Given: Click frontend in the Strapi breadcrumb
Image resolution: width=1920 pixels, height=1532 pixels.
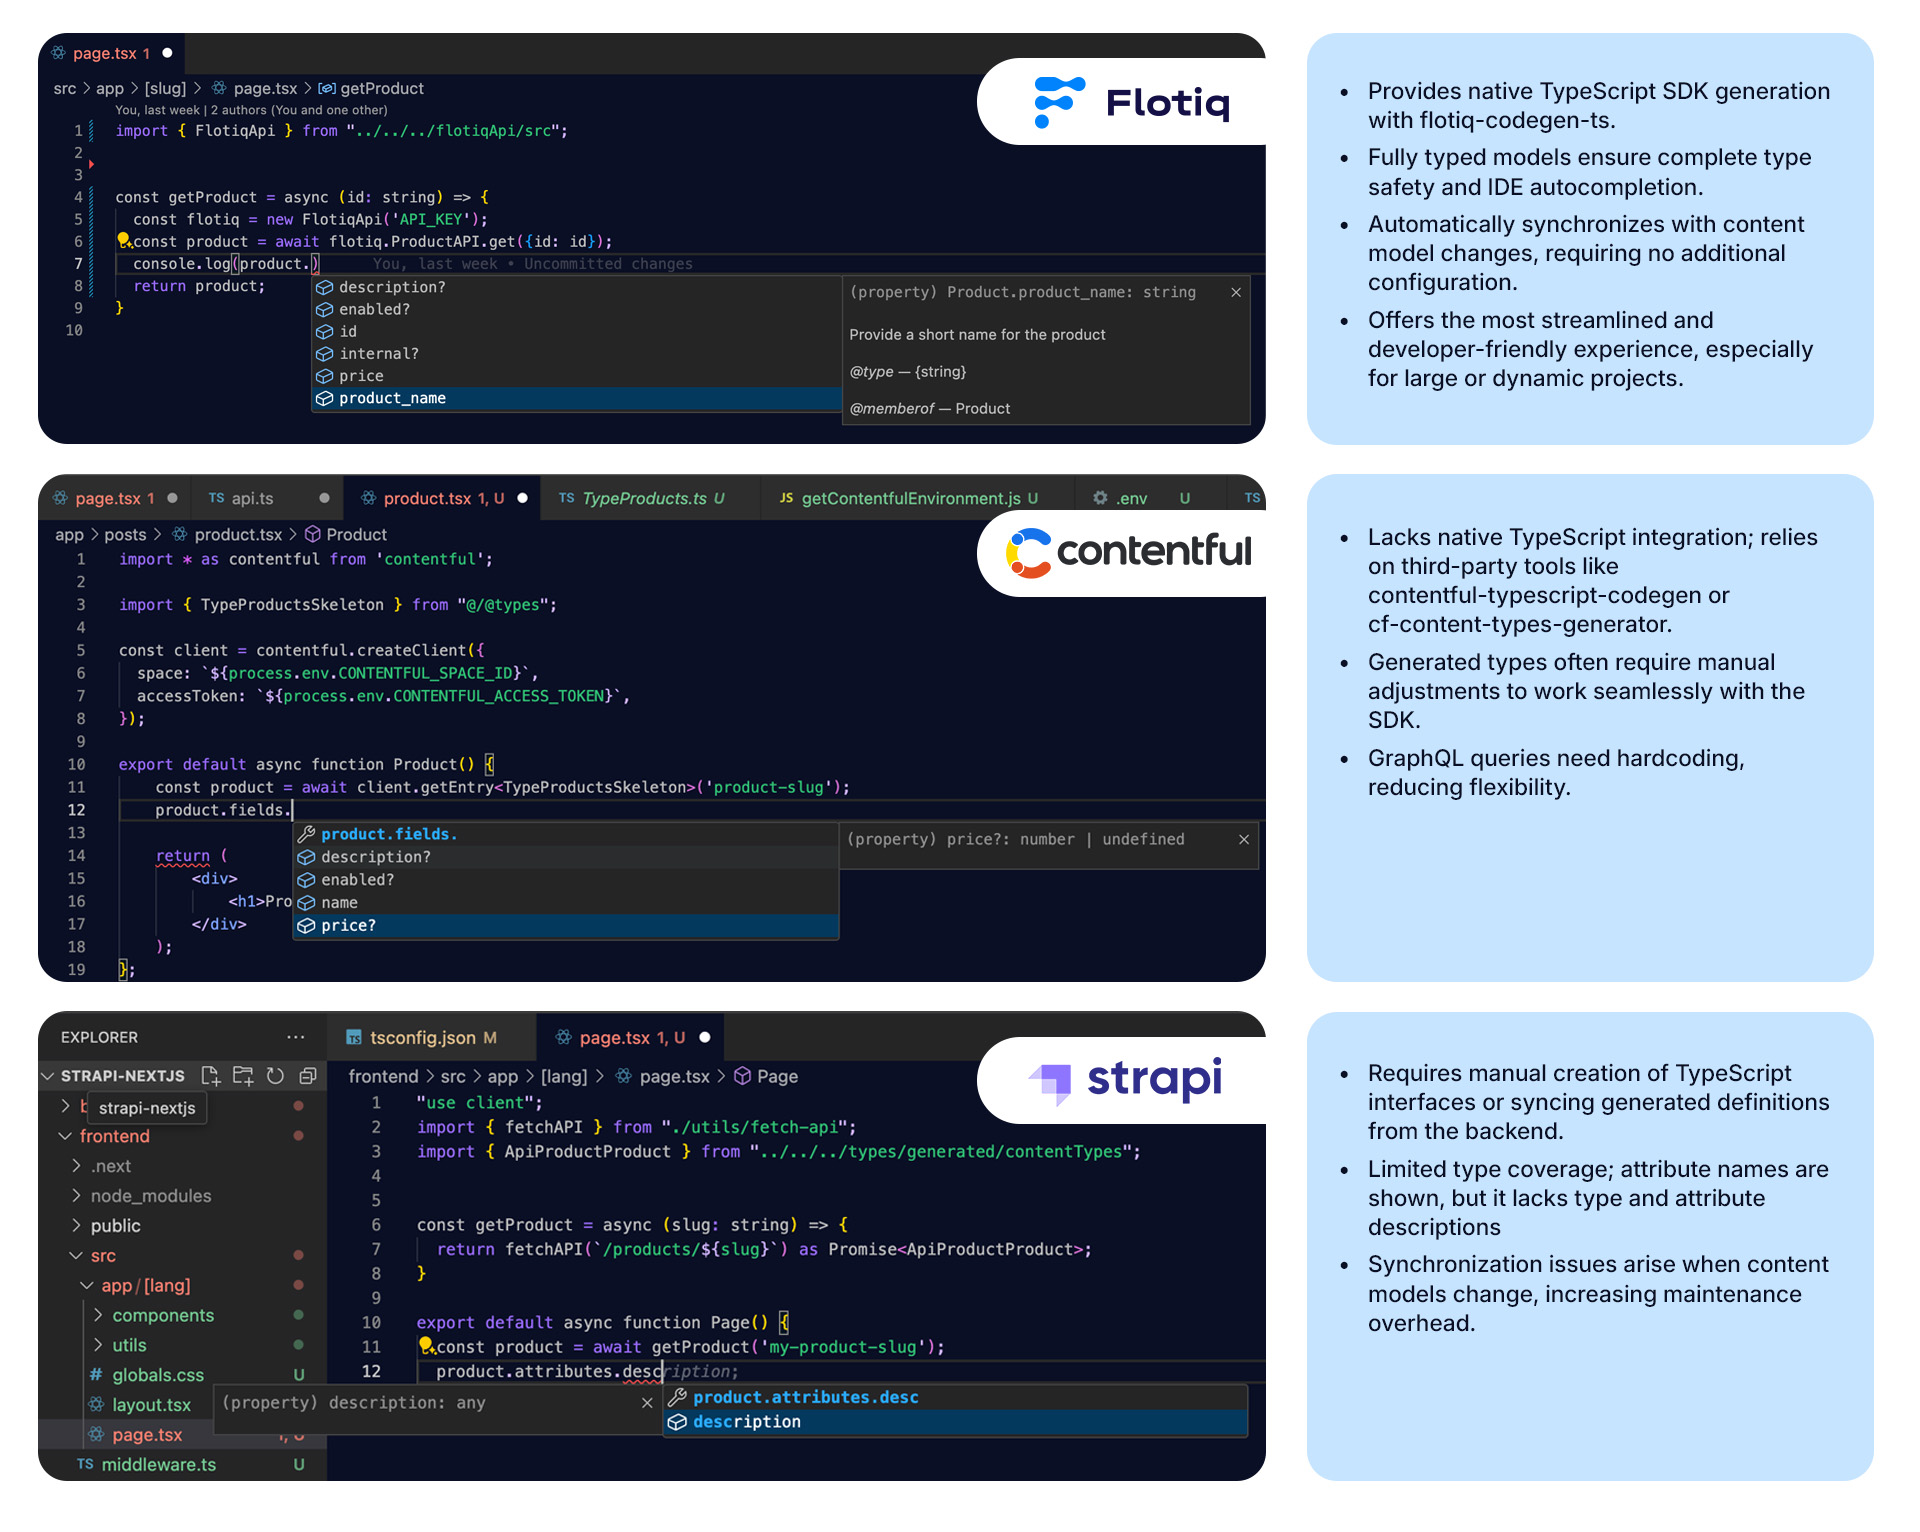Looking at the screenshot, I should pos(383,1077).
